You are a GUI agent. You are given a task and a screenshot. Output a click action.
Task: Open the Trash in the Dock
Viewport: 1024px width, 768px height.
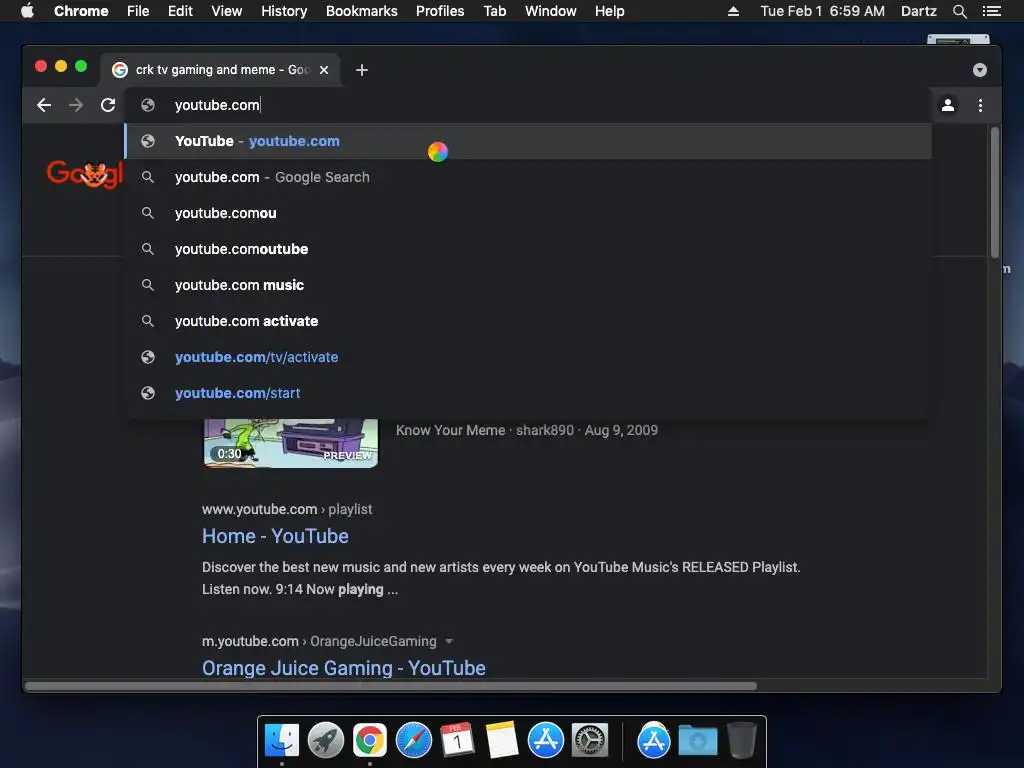click(741, 740)
